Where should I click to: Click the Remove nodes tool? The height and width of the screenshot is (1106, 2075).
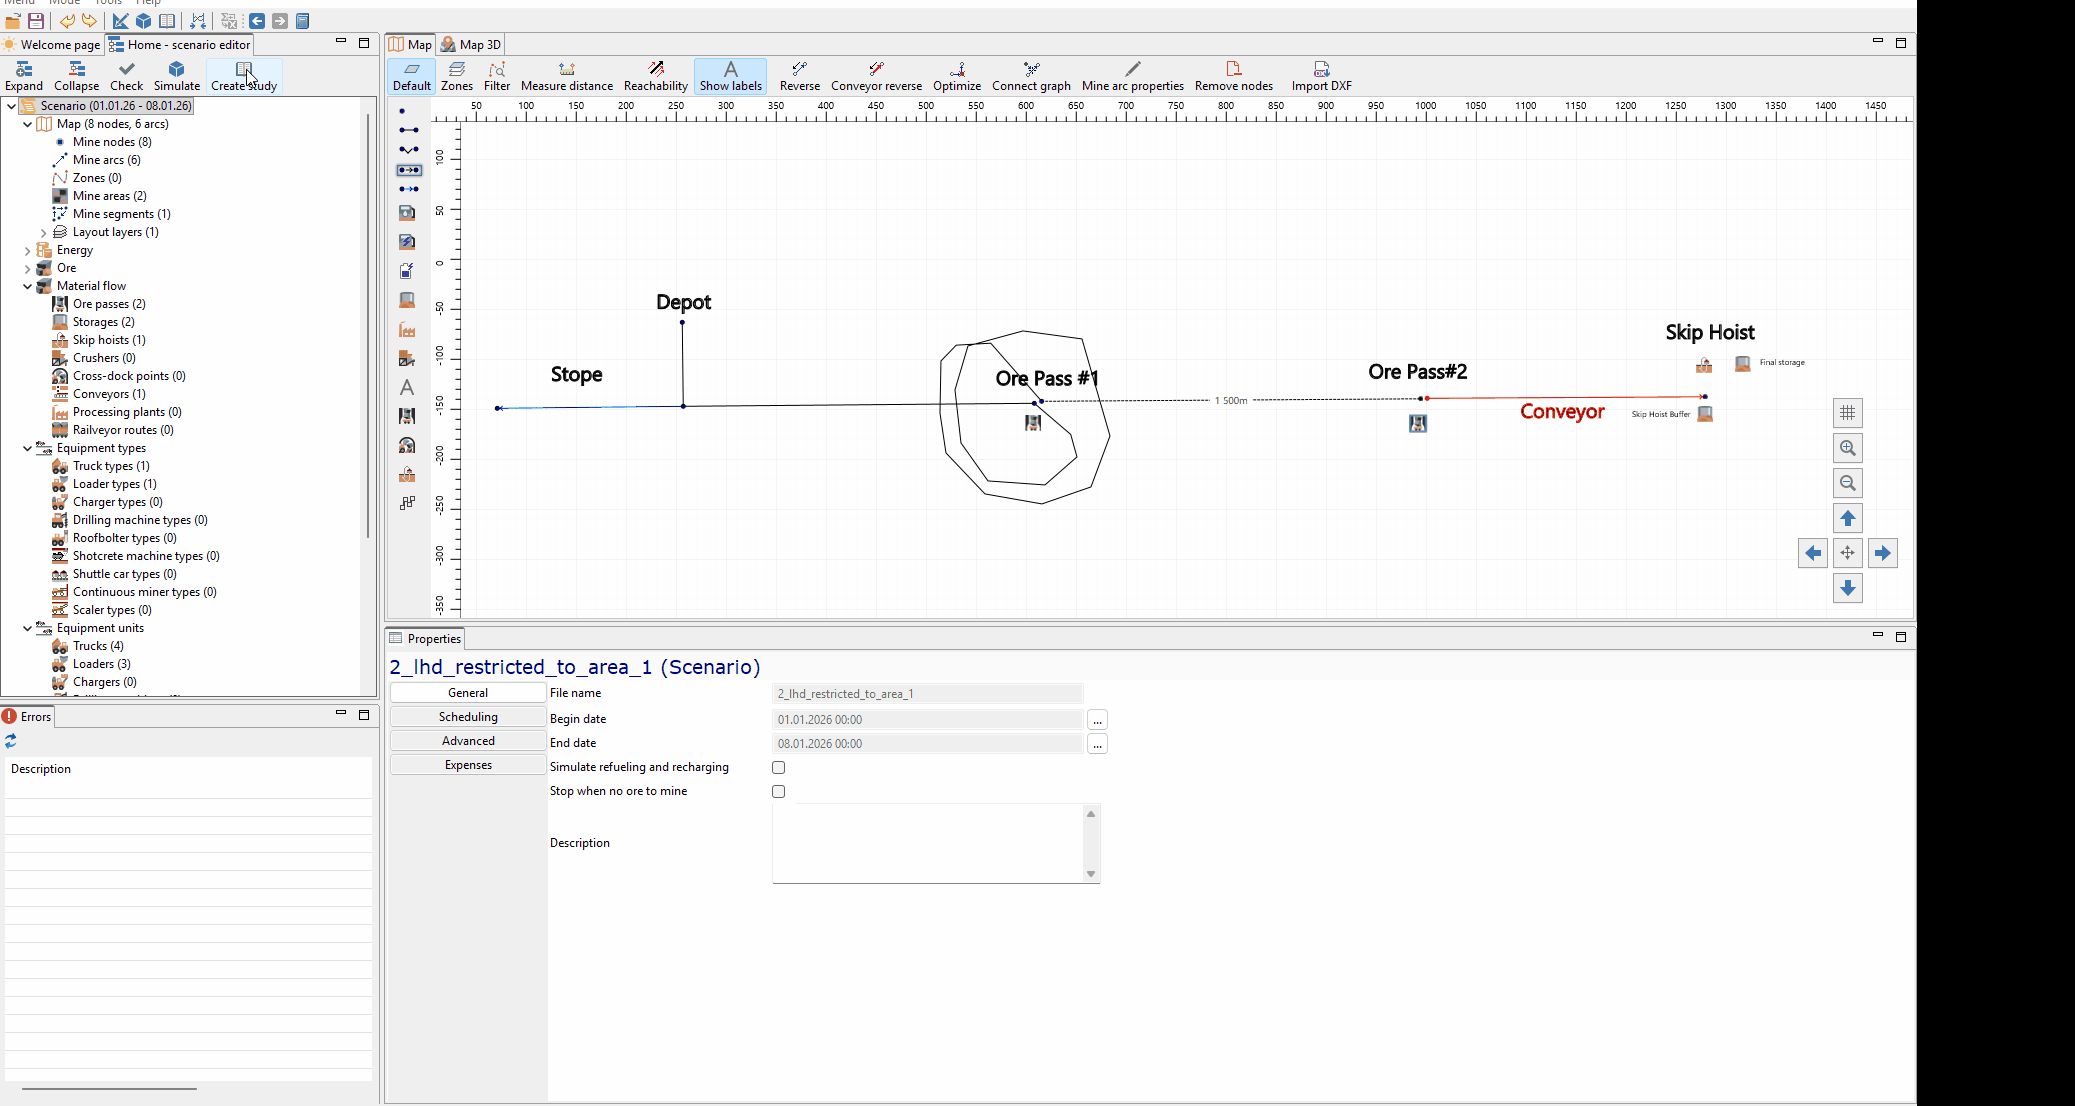click(x=1234, y=76)
